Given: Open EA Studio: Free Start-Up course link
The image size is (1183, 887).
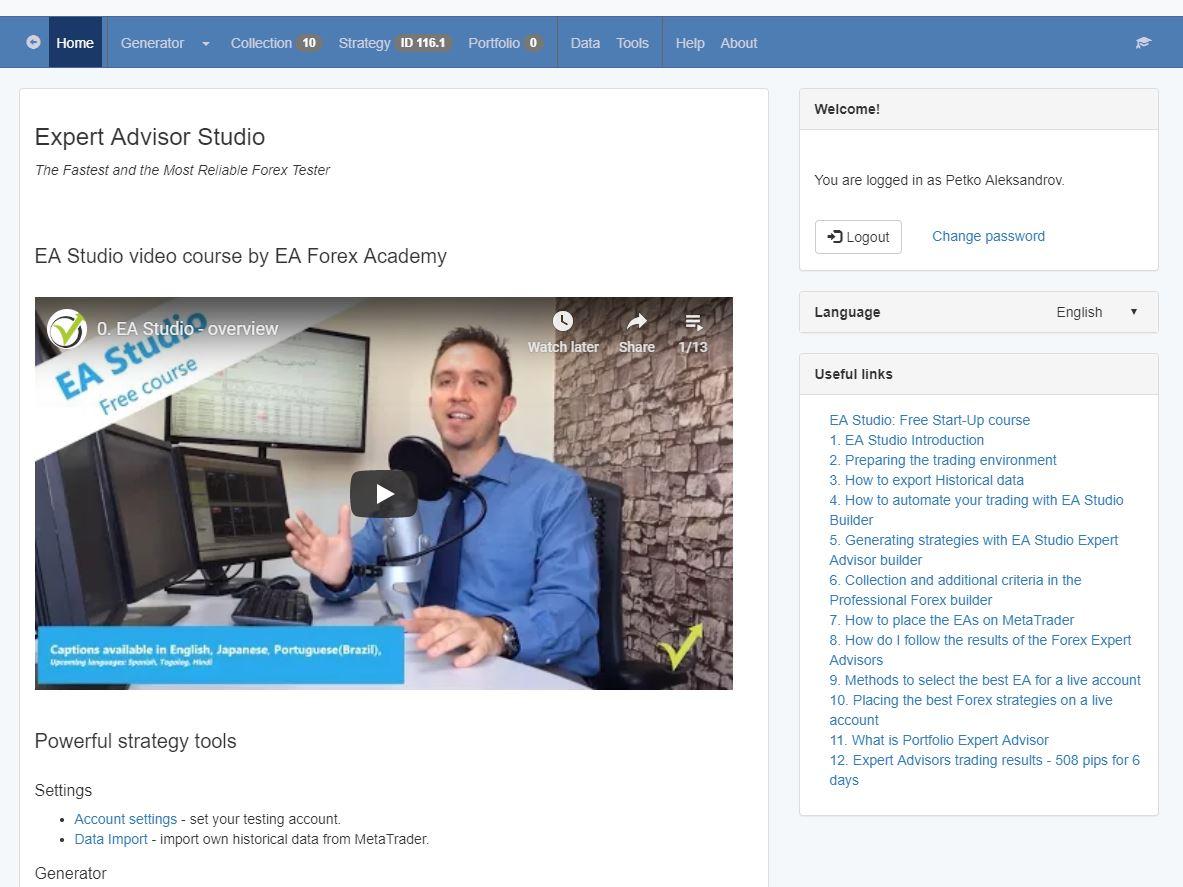Looking at the screenshot, I should tap(930, 420).
